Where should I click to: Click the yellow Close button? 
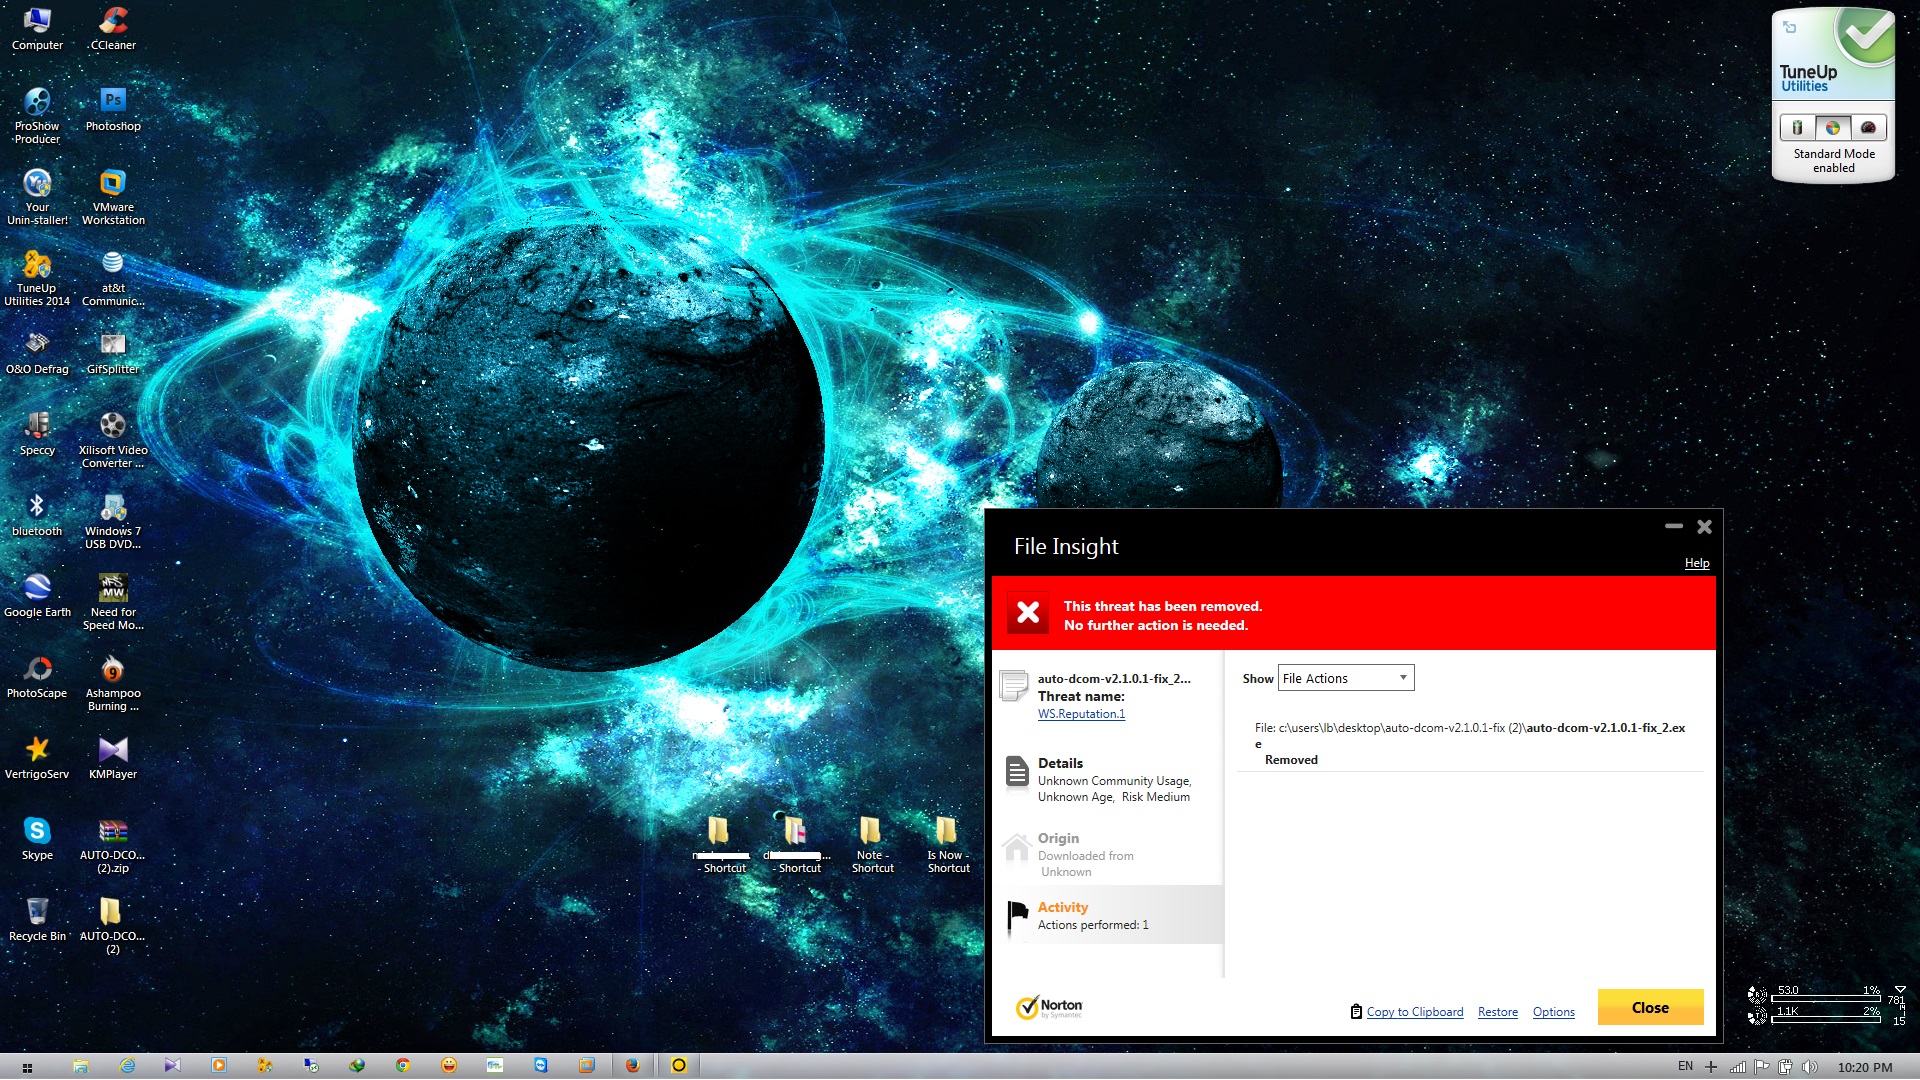click(x=1650, y=1007)
